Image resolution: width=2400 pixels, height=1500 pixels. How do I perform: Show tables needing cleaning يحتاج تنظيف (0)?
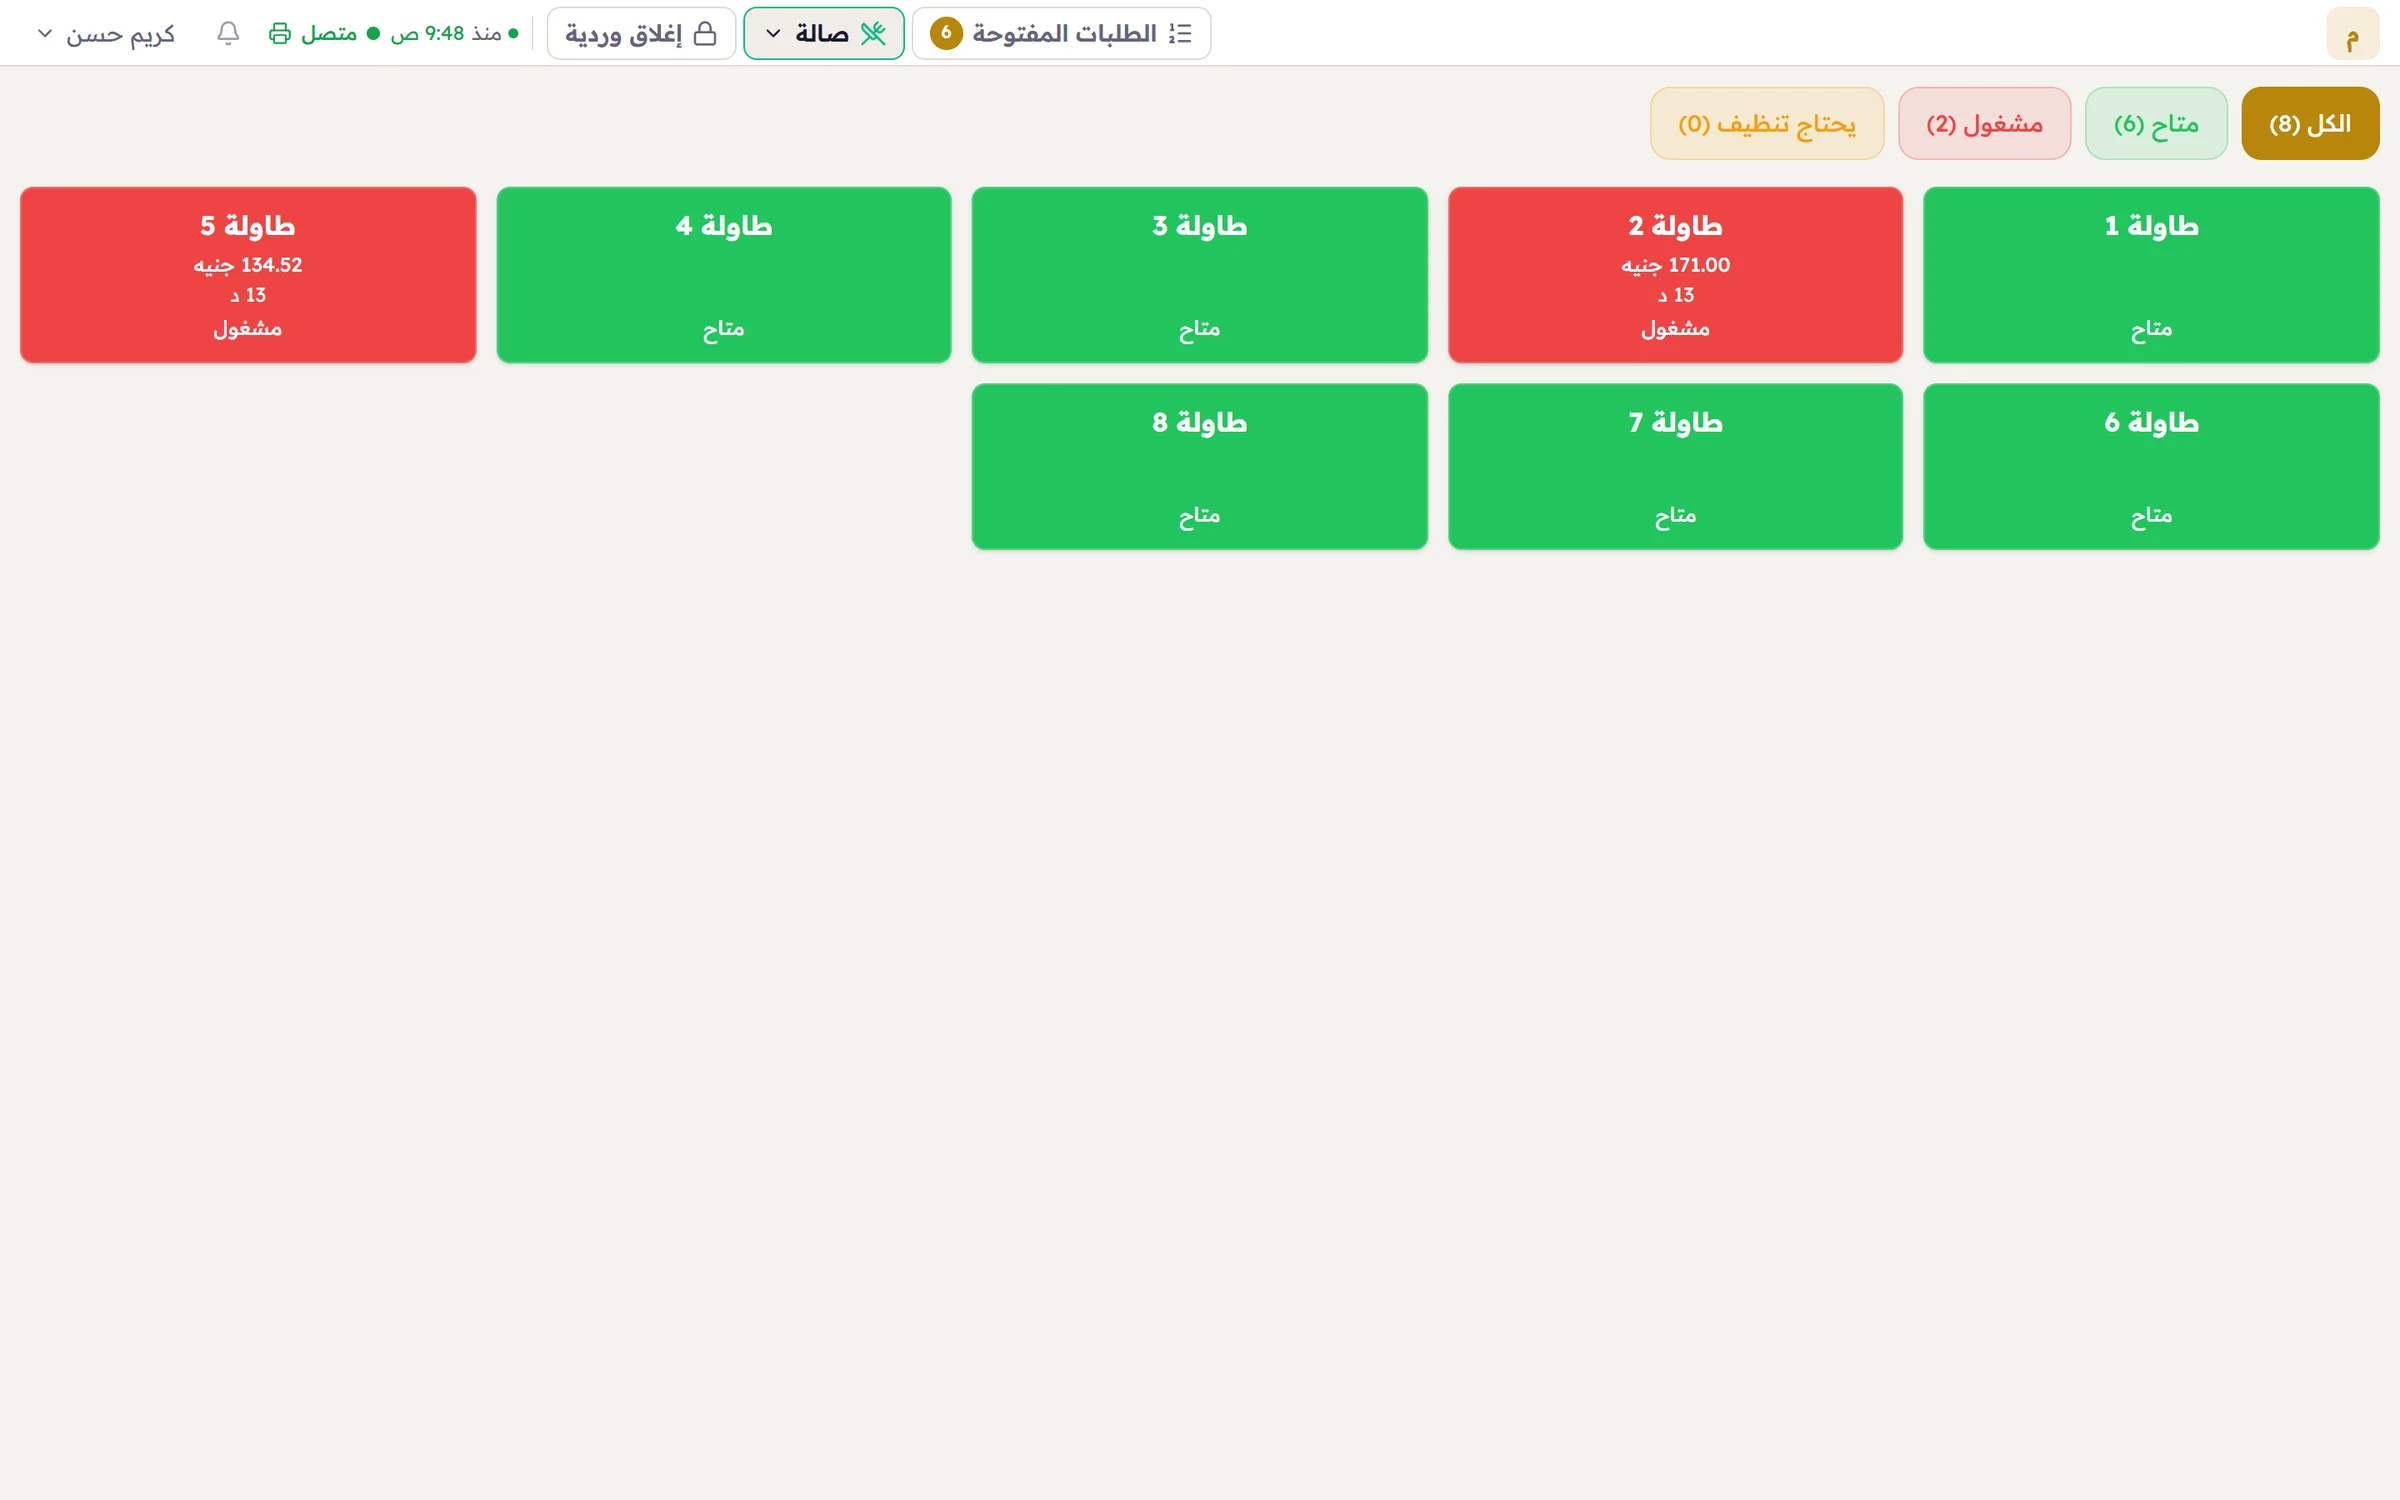[1767, 123]
